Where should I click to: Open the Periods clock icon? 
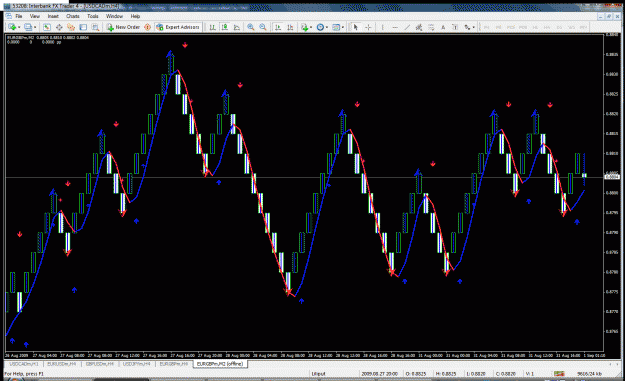[x=320, y=27]
